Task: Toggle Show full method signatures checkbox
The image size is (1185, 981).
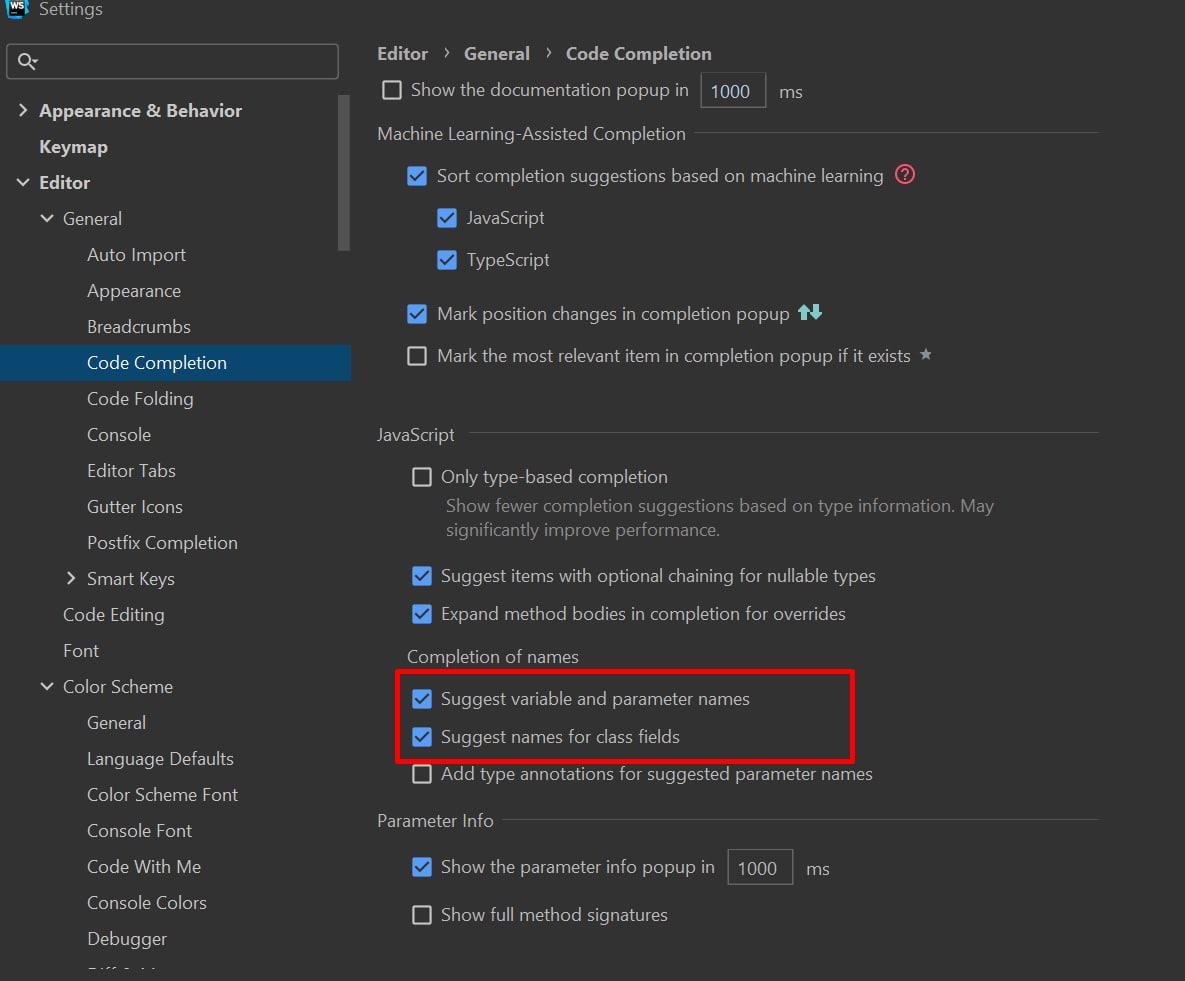Action: coord(422,915)
